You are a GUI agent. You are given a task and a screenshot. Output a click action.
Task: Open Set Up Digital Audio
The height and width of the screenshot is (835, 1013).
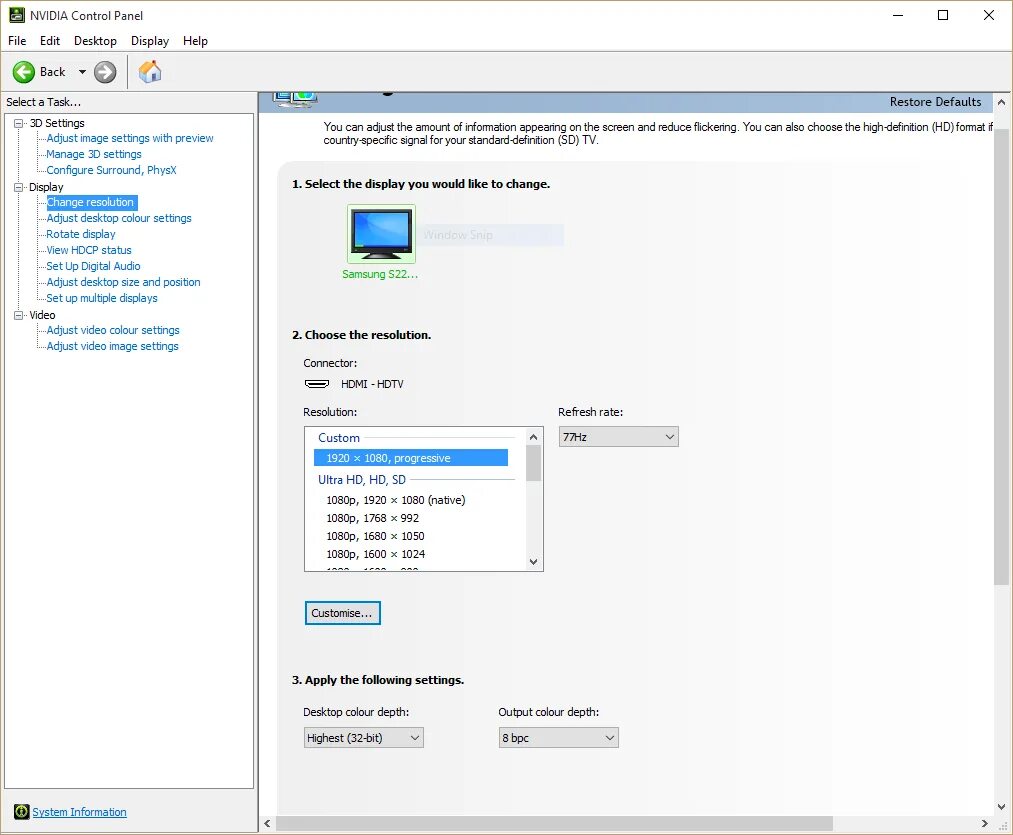pyautogui.click(x=93, y=266)
